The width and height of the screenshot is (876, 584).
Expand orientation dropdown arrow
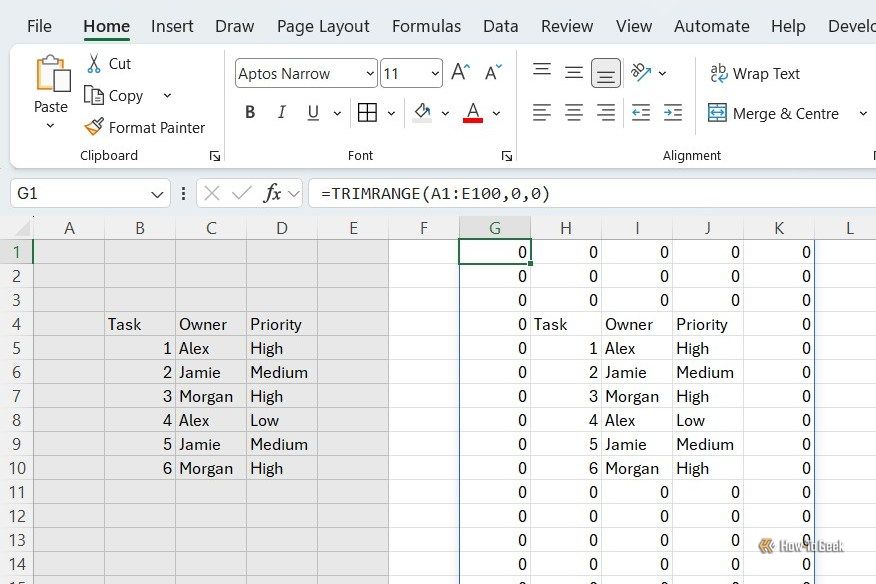click(662, 73)
